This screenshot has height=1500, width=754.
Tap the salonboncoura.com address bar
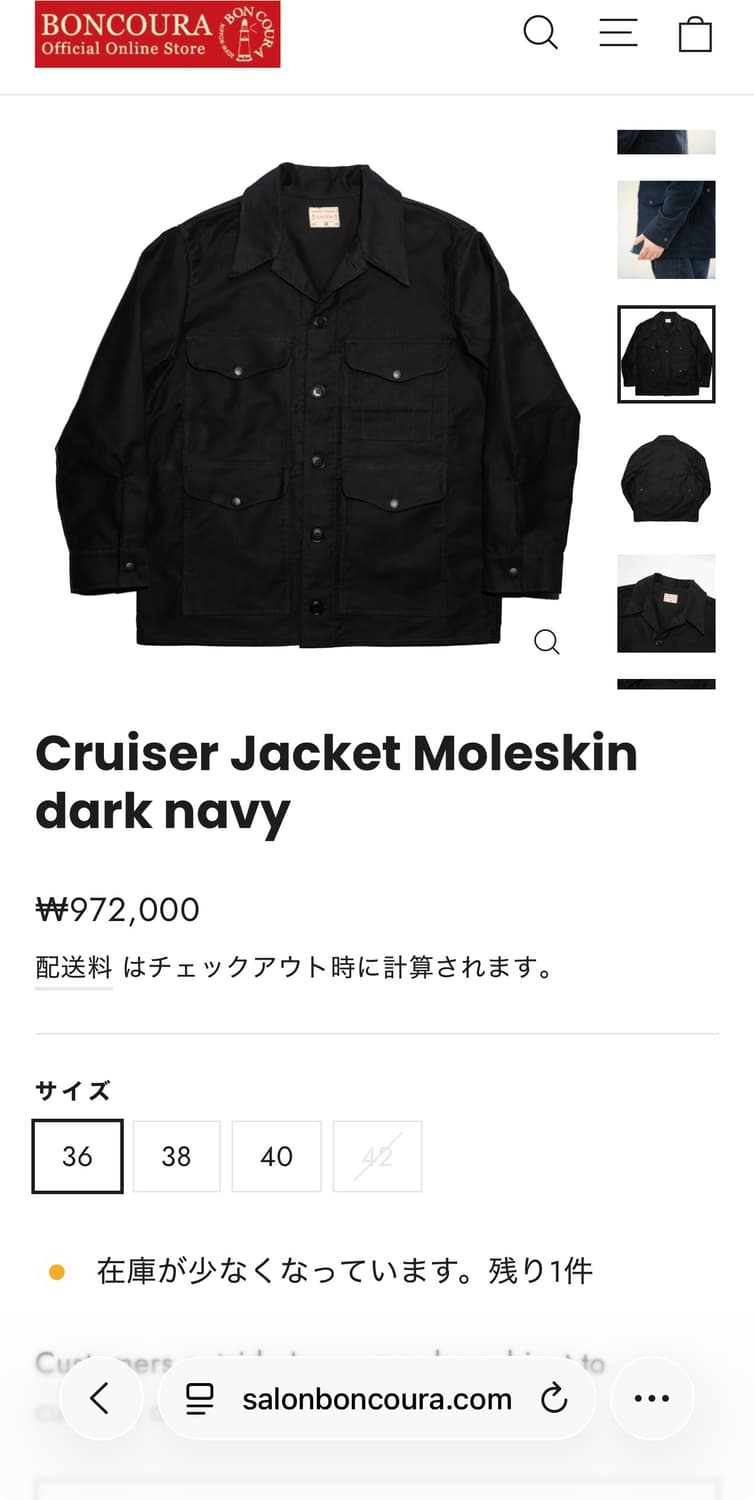coord(377,1398)
